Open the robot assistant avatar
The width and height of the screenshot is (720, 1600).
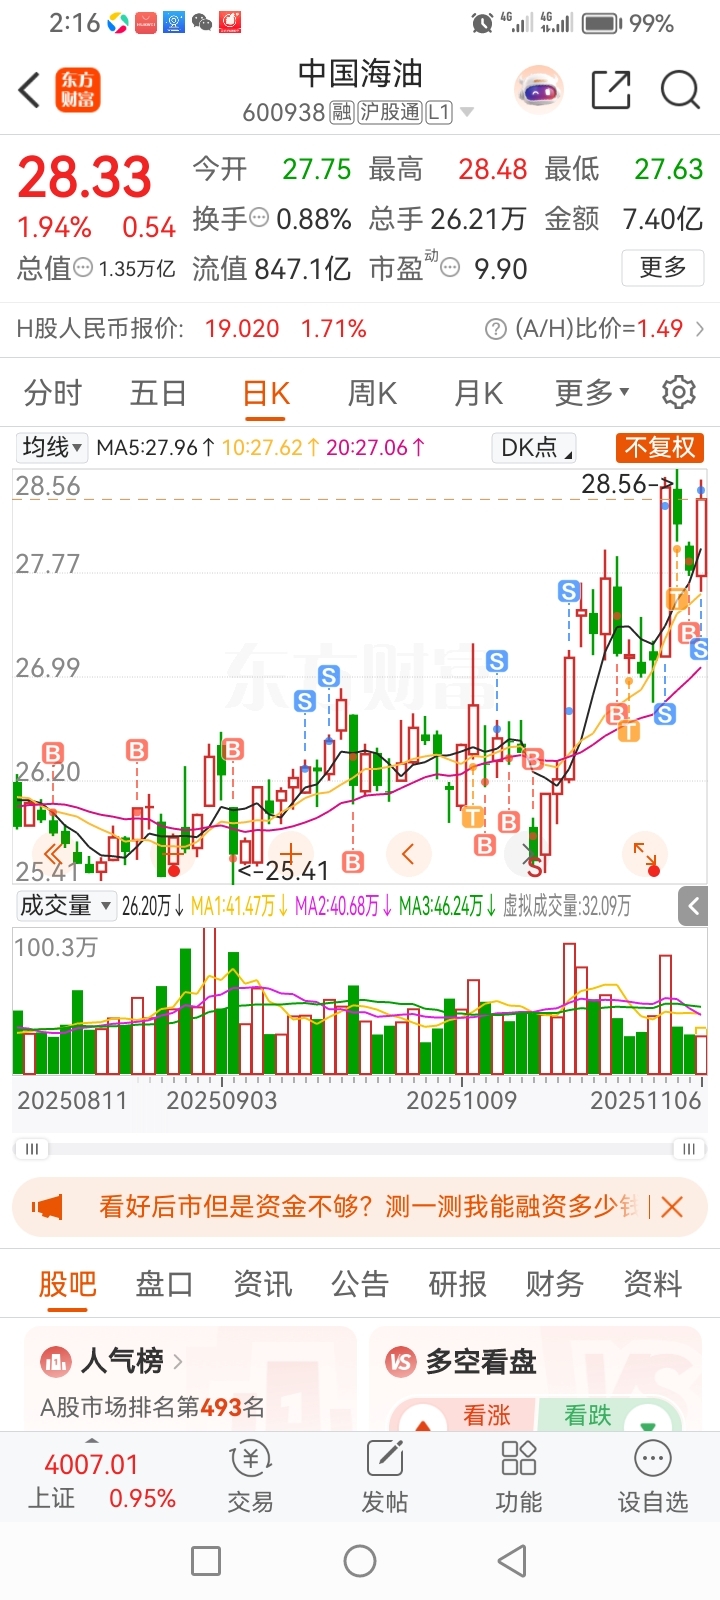539,90
